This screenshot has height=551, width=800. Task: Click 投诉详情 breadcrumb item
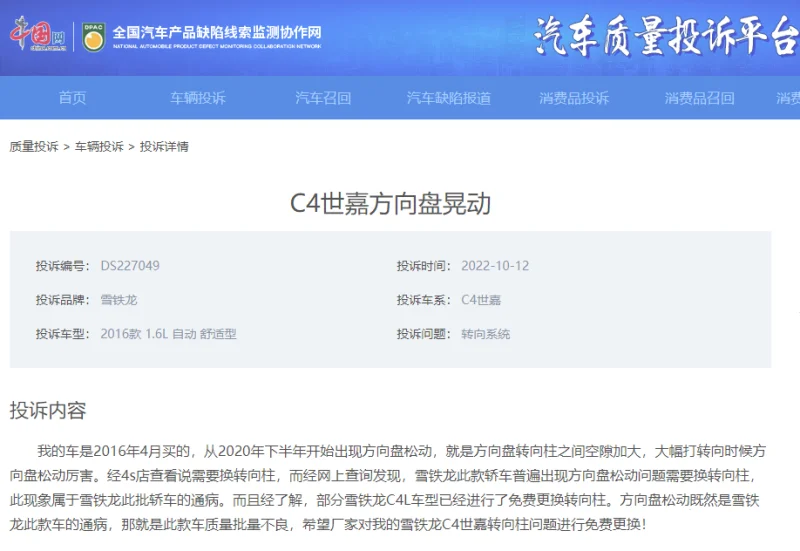tap(164, 147)
